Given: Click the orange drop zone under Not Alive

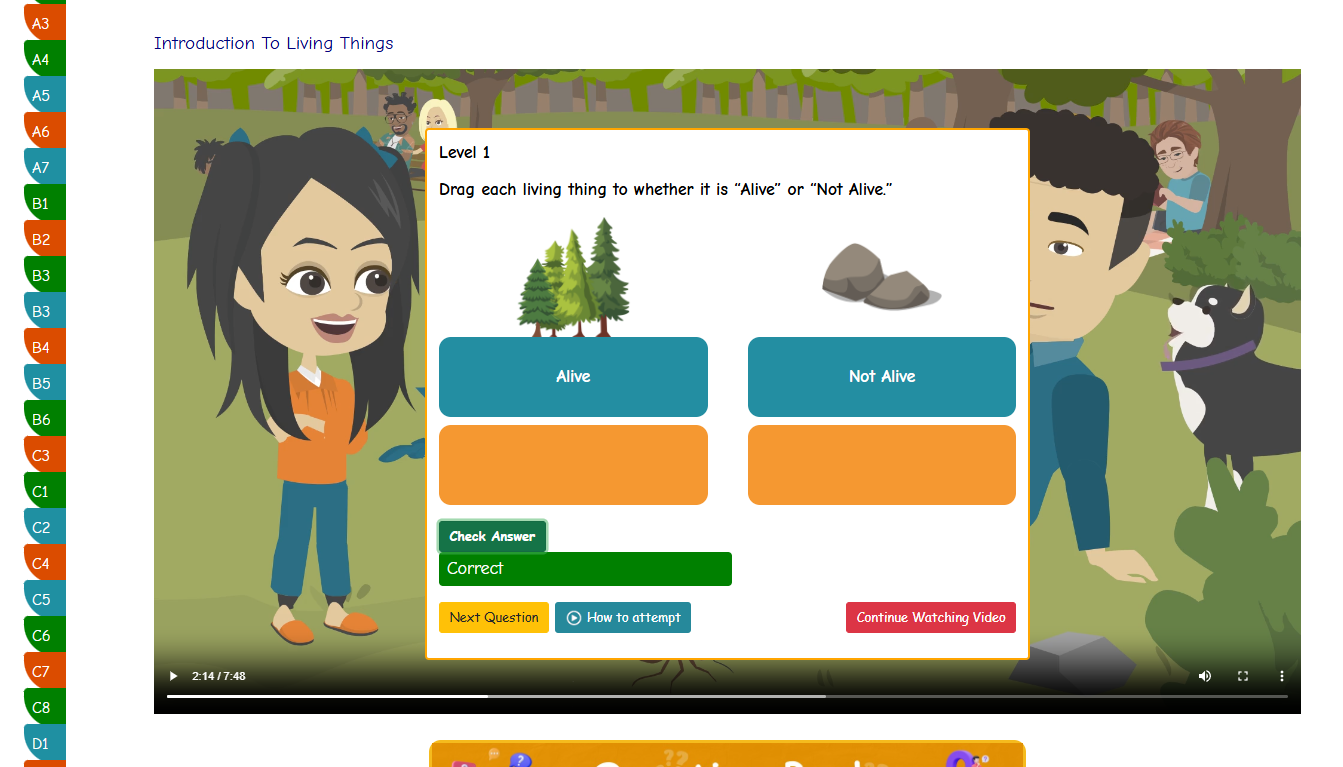Looking at the screenshot, I should pyautogui.click(x=881, y=465).
